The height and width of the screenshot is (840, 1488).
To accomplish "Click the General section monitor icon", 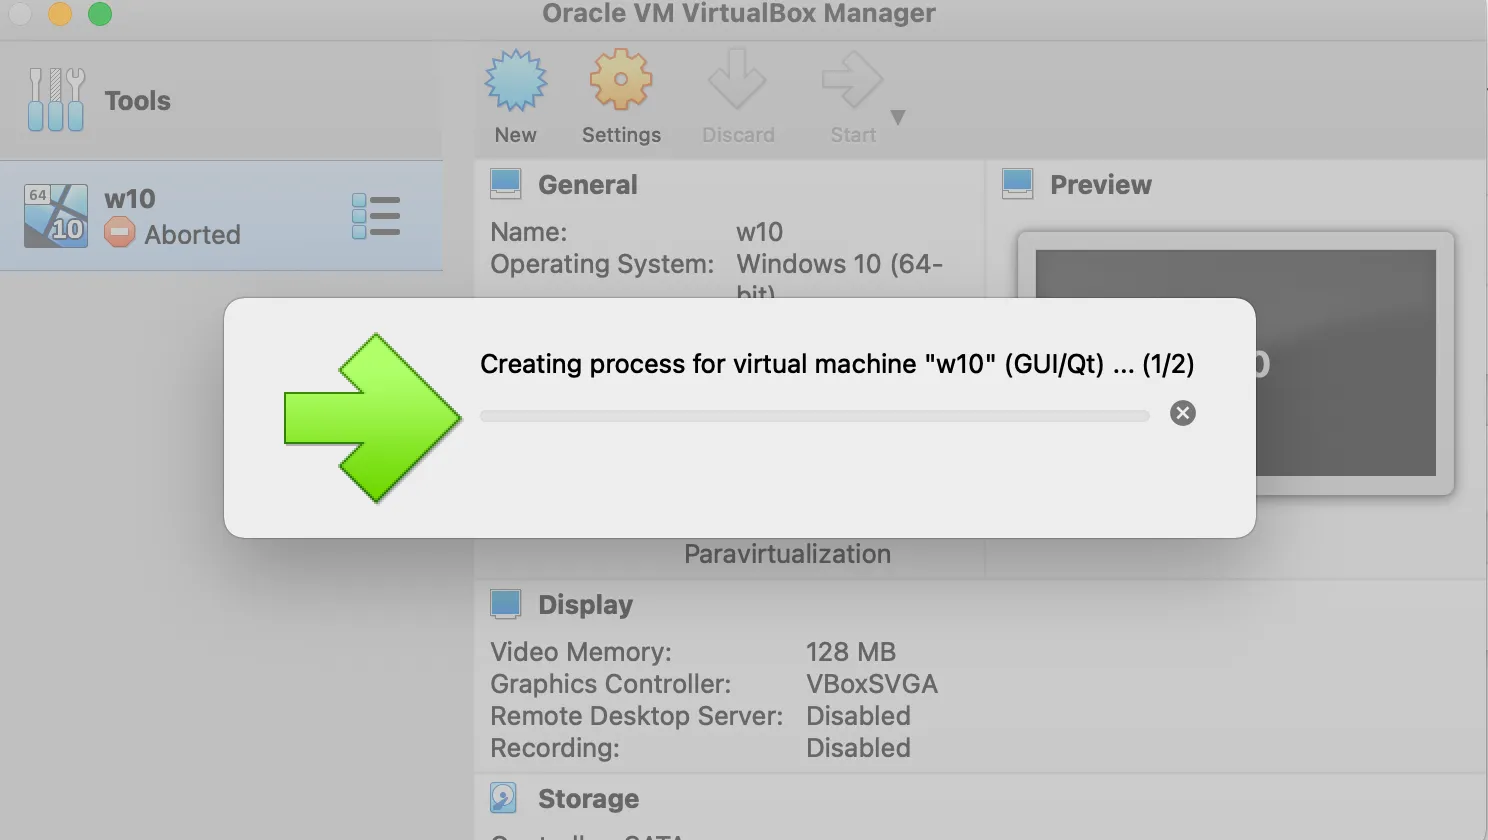I will tap(506, 184).
